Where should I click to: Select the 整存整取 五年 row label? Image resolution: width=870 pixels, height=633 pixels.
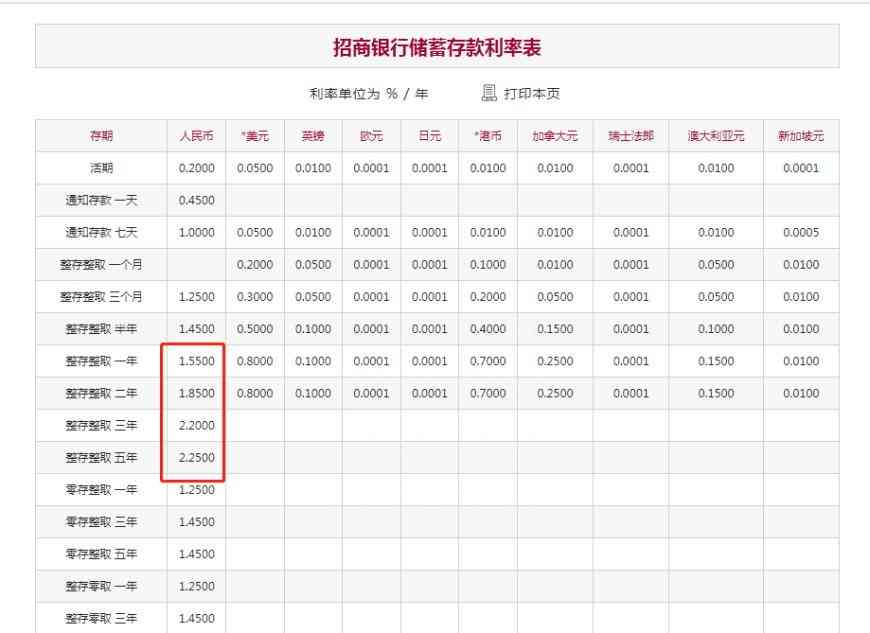[102, 458]
